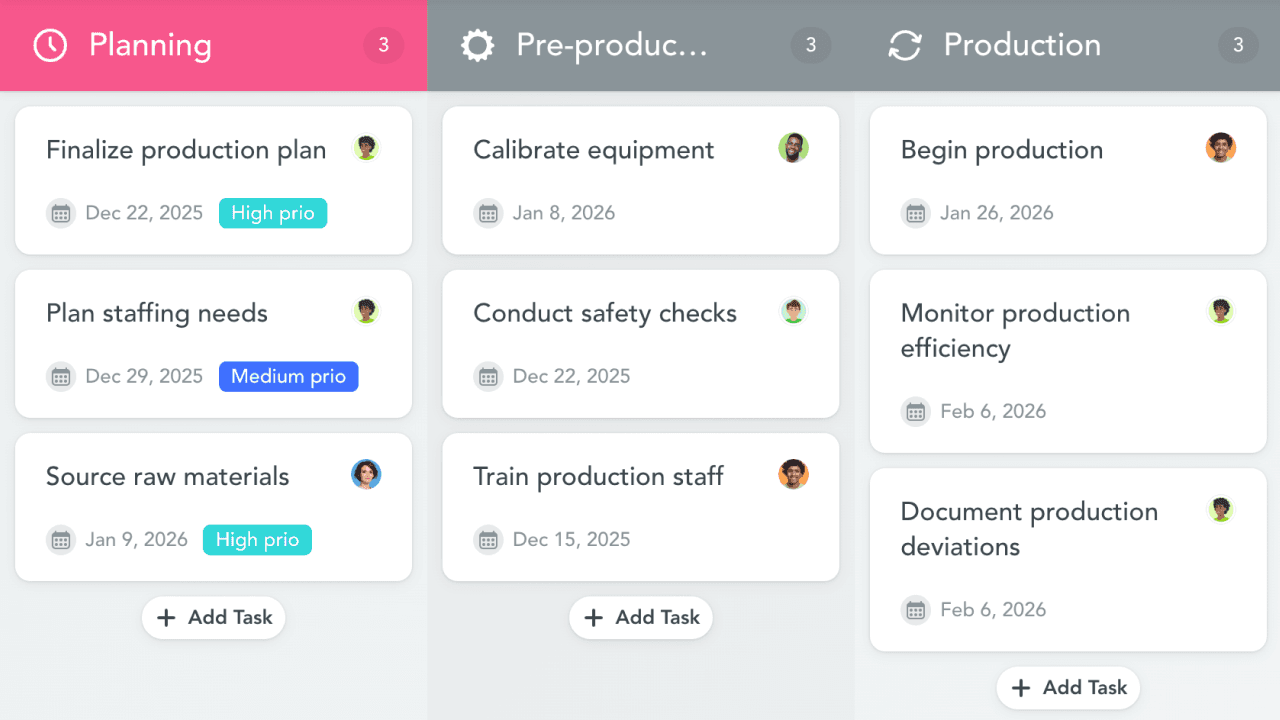The image size is (1280, 720).
Task: Click assignee avatar on Conduct safety checks
Action: point(793,311)
